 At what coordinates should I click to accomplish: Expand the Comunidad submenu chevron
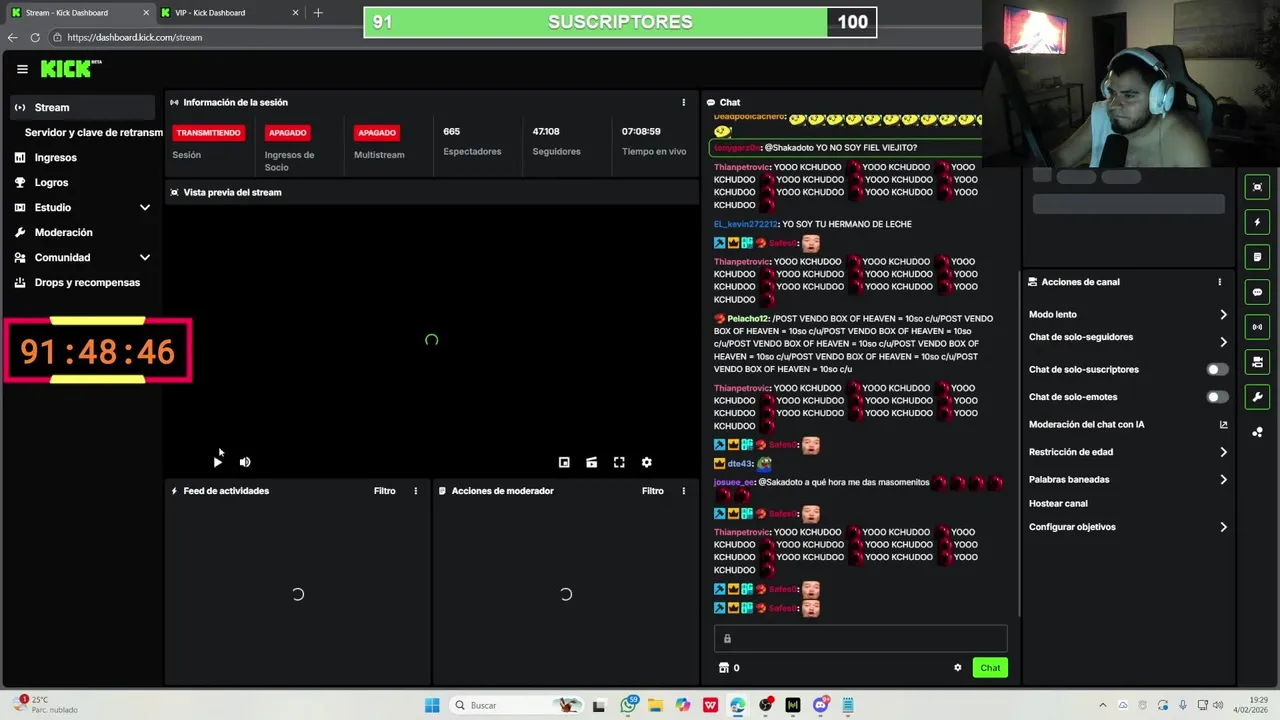(145, 257)
